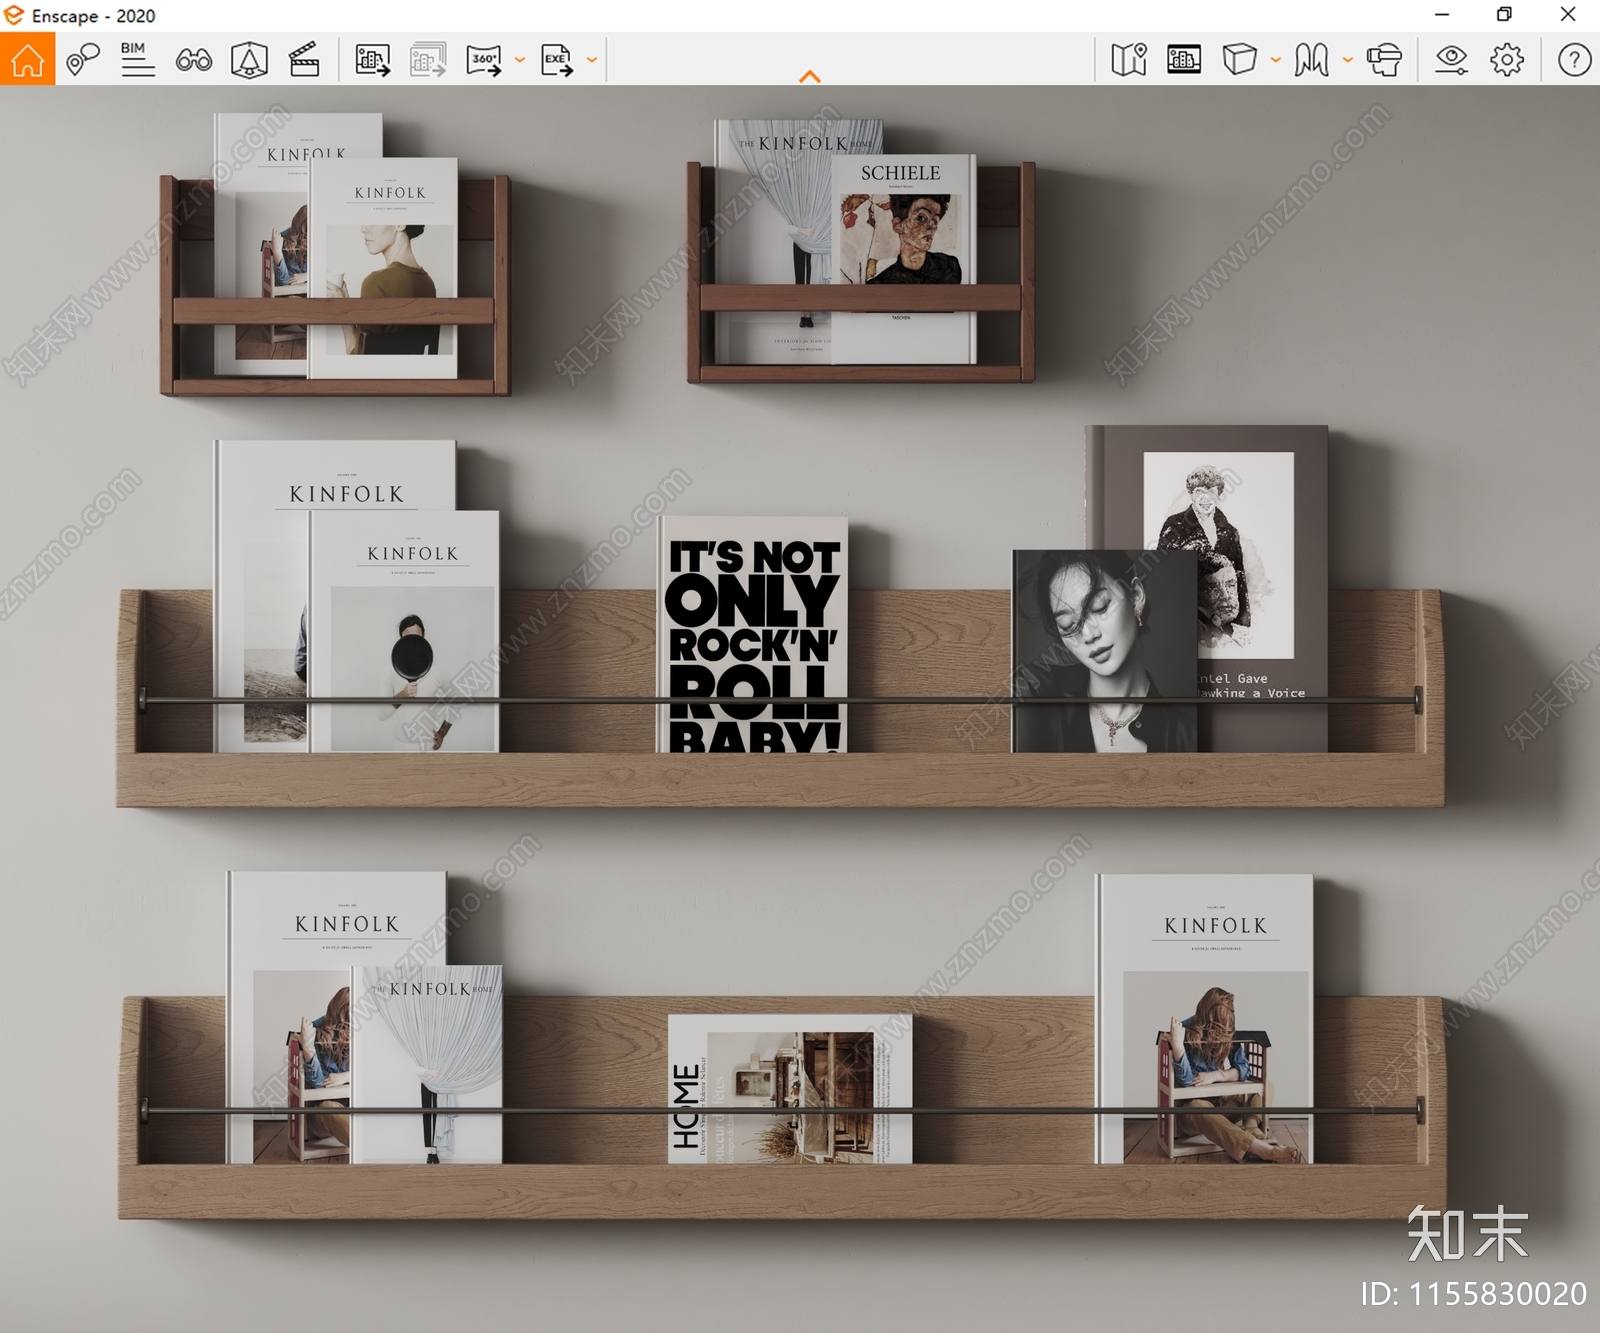
Task: Open the Help question mark
Action: [x=1574, y=60]
